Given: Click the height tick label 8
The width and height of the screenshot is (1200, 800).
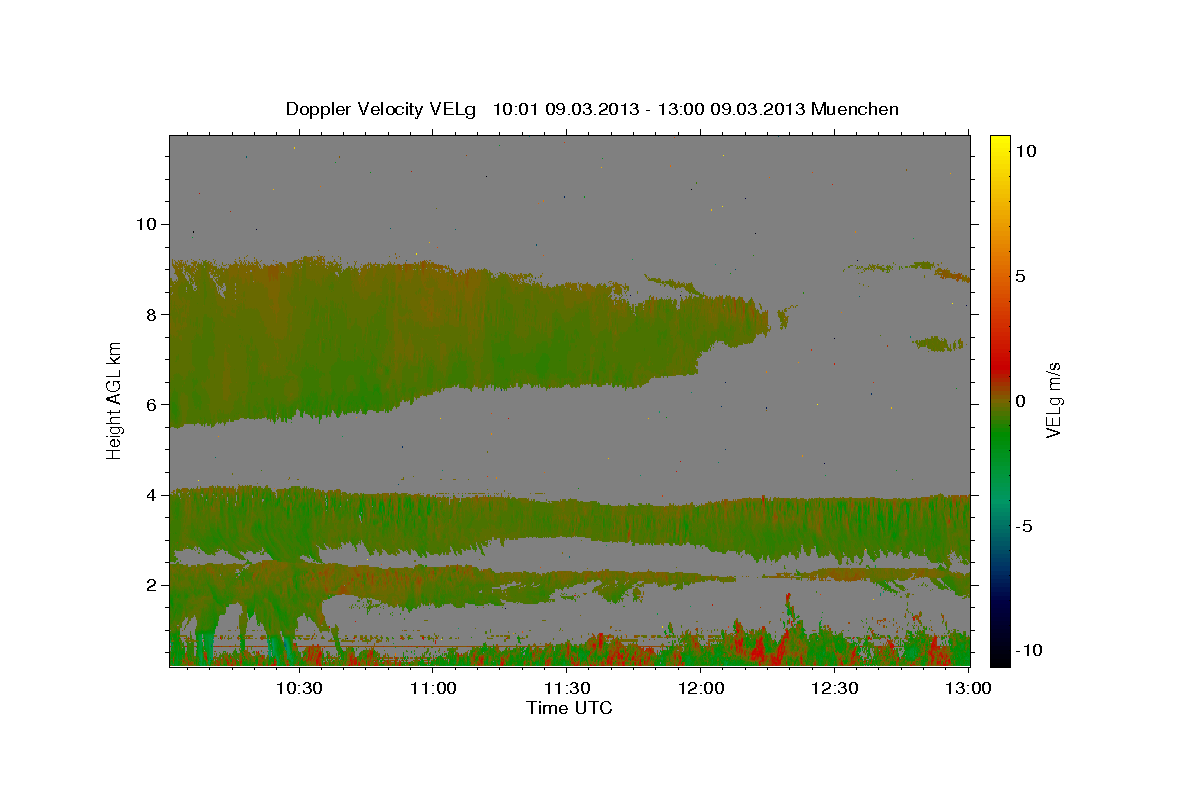Looking at the screenshot, I should pos(149,314).
